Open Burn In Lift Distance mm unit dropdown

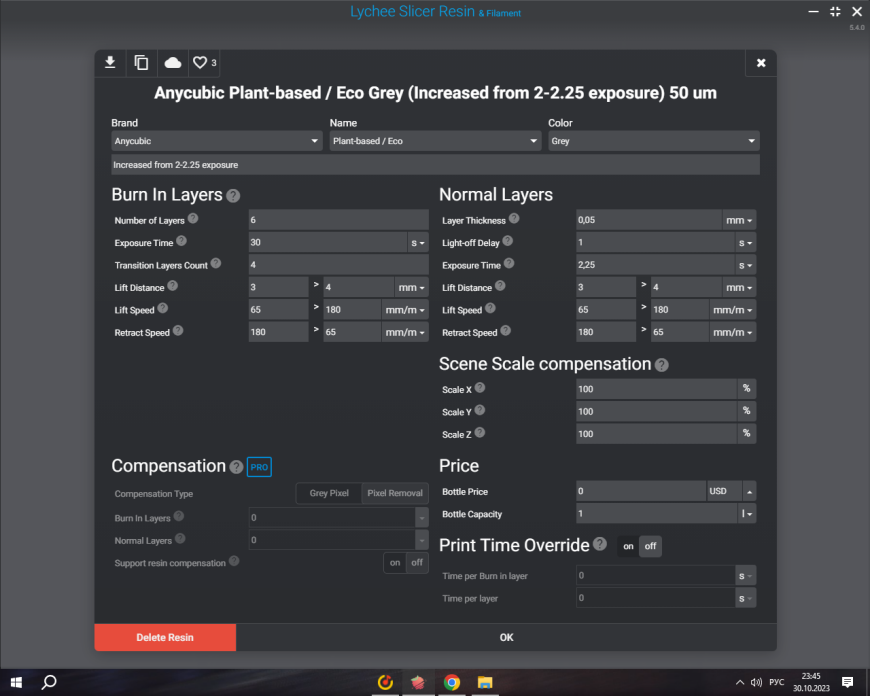[411, 288]
